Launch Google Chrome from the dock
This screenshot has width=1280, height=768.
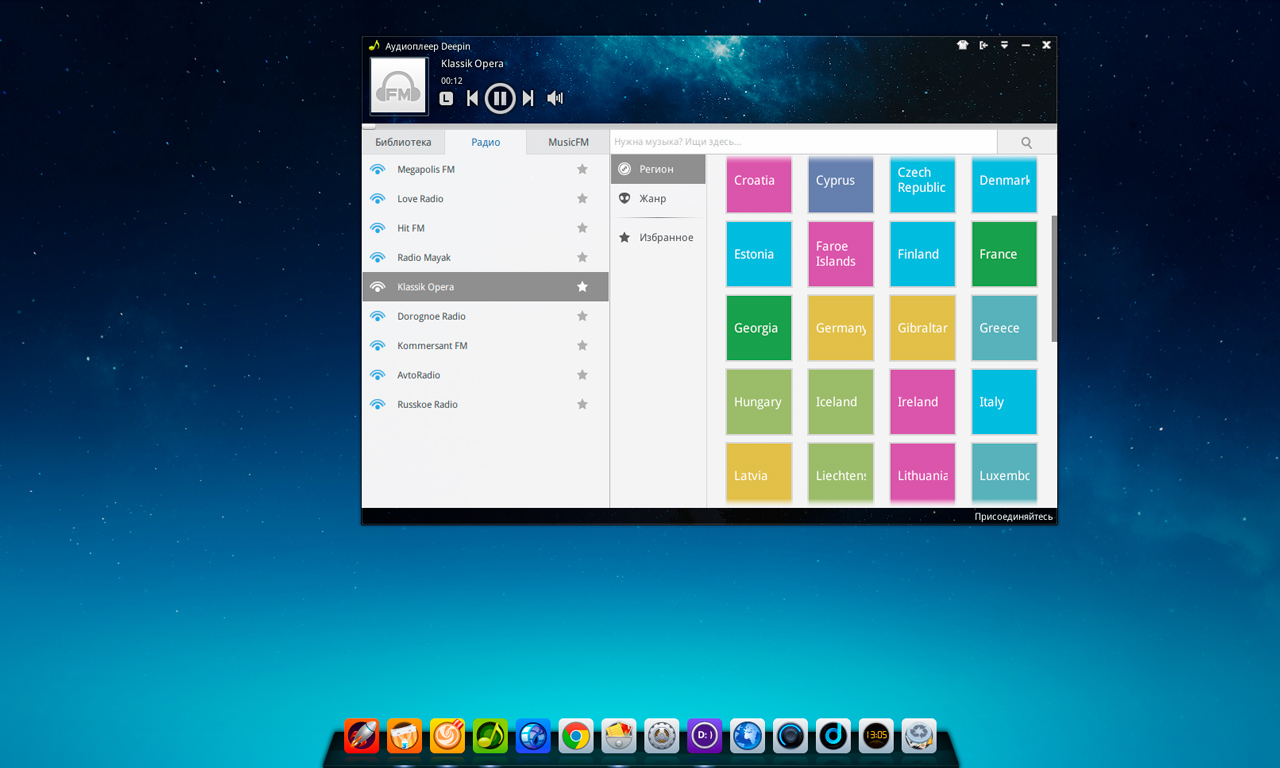click(575, 736)
